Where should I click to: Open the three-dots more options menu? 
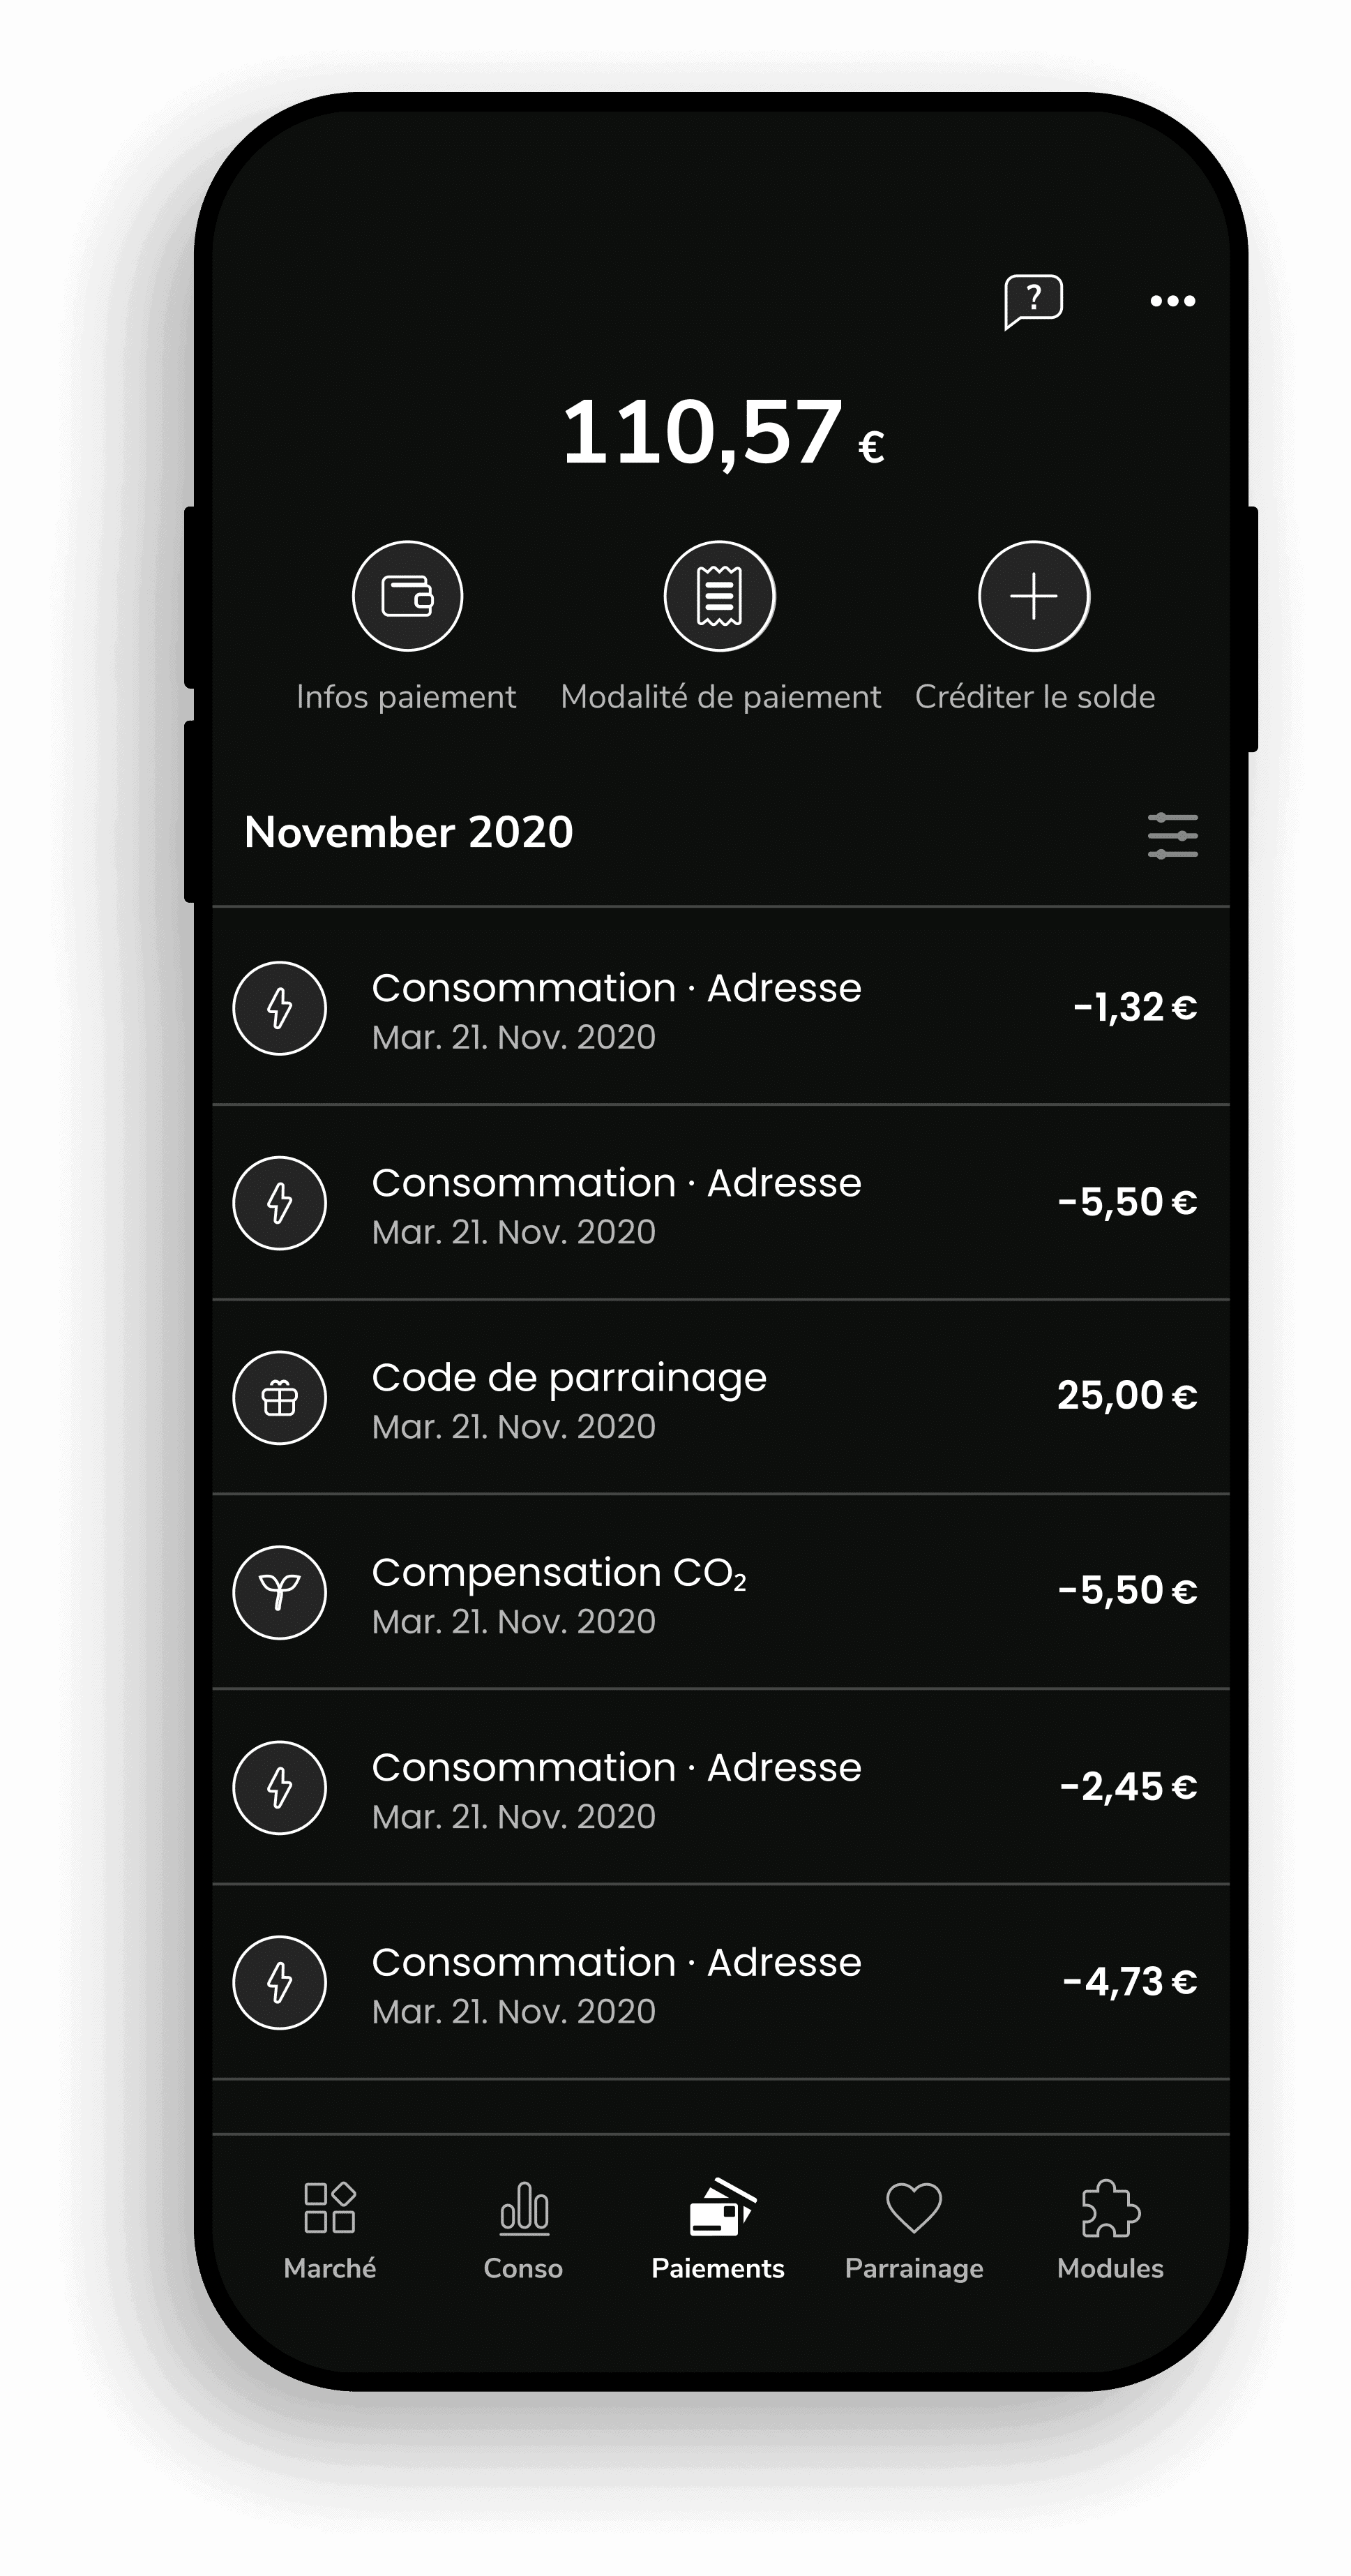(1172, 301)
